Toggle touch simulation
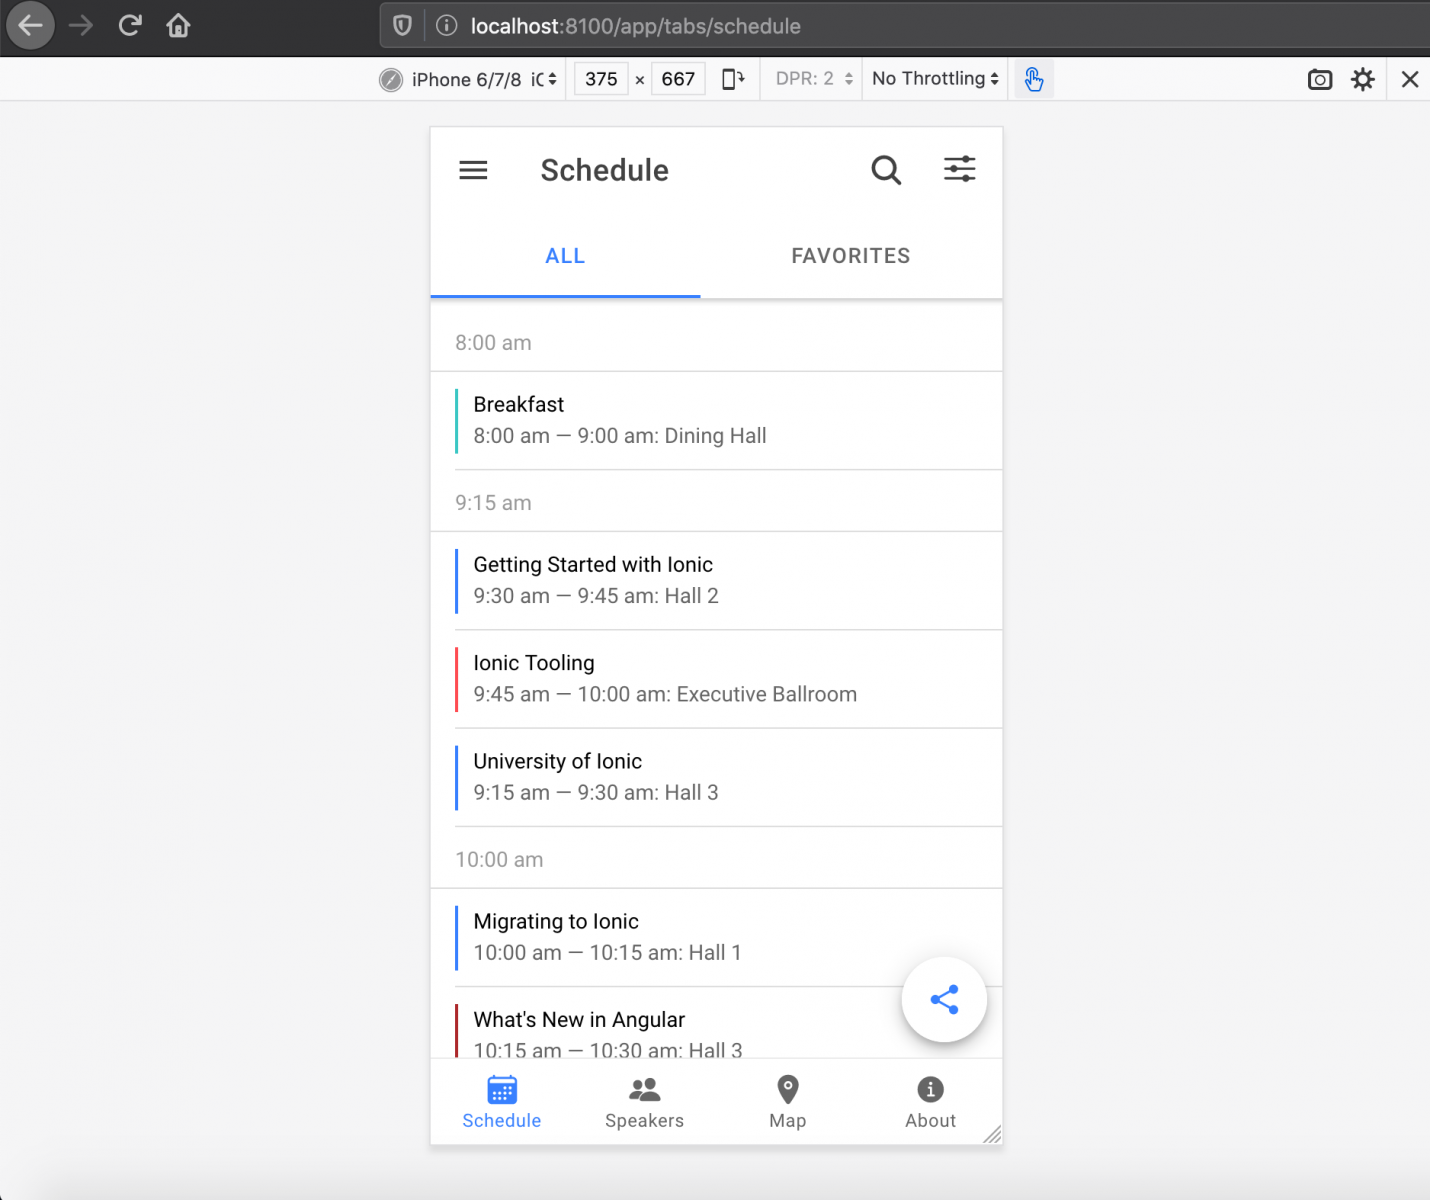 pos(1034,79)
